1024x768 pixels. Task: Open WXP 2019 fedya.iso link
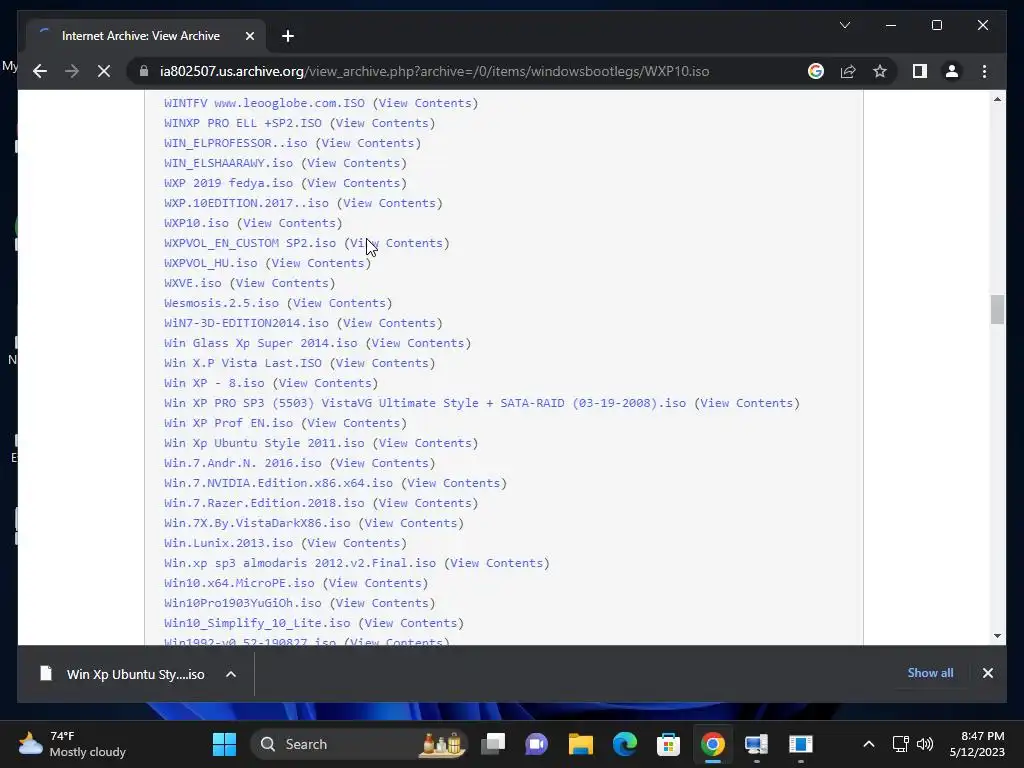pyautogui.click(x=229, y=183)
